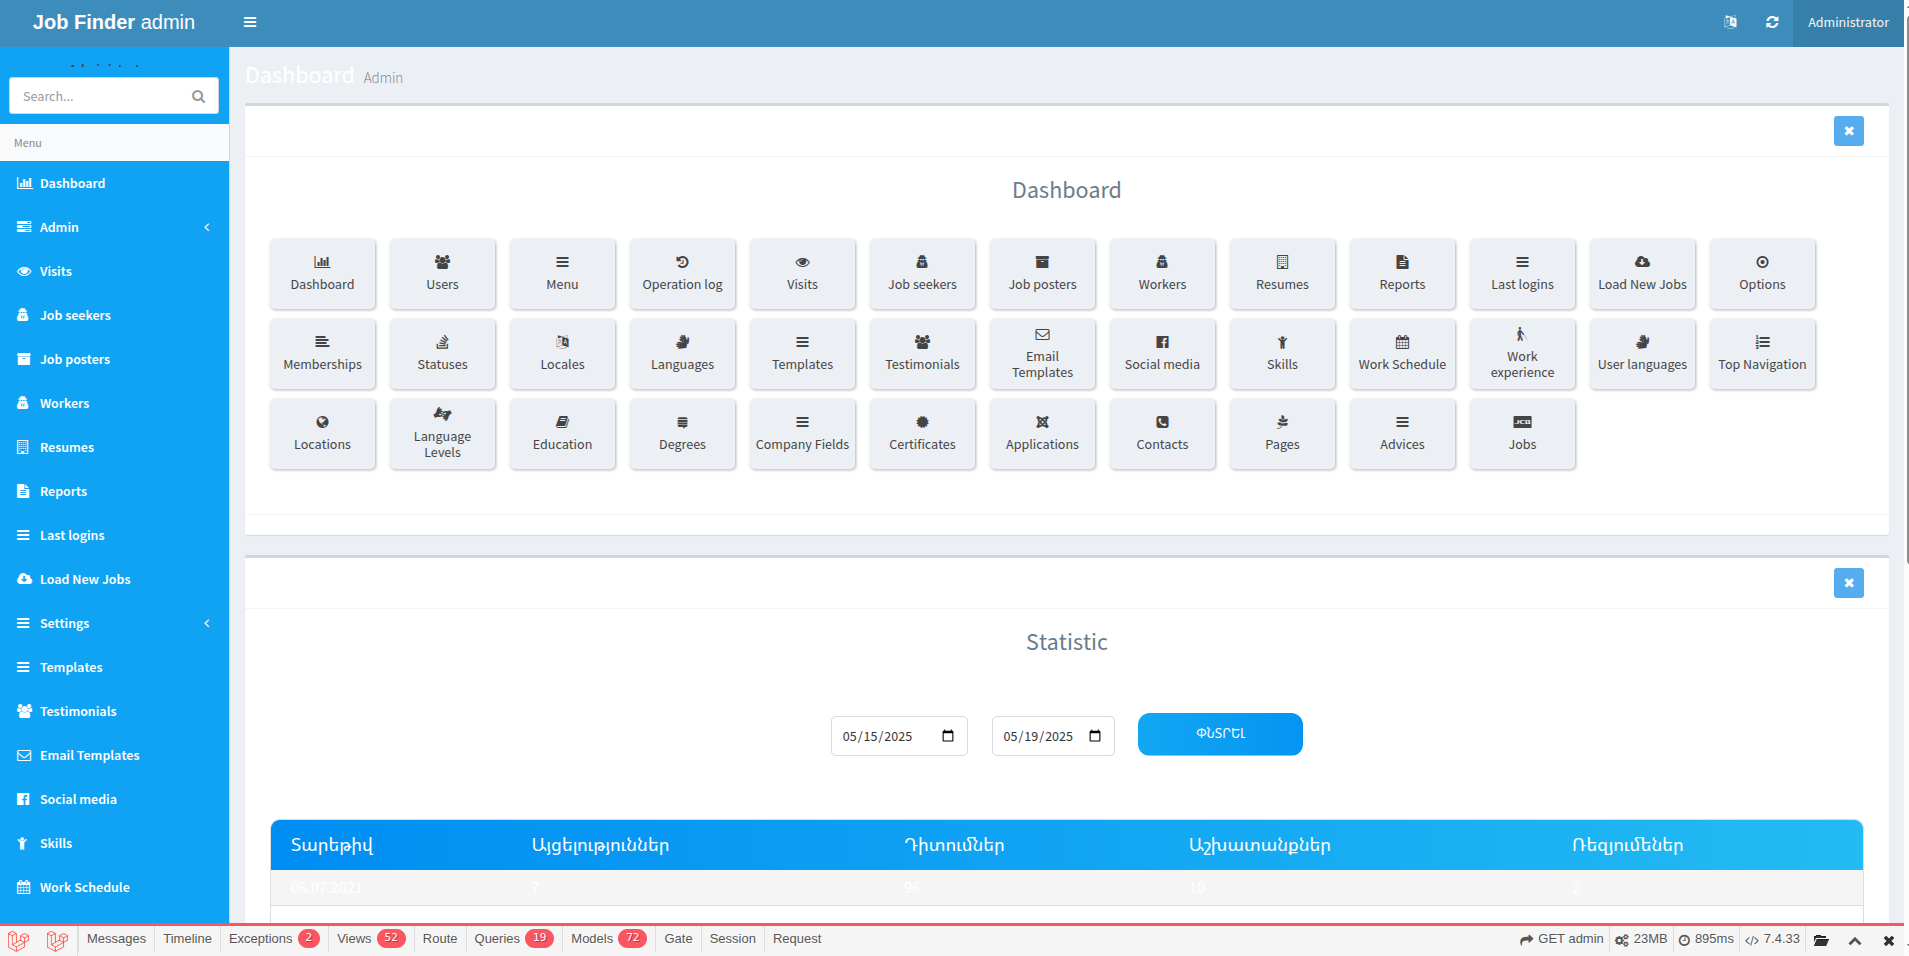Open the Certificates dashboard tile
The width and height of the screenshot is (1909, 956).
tap(921, 433)
